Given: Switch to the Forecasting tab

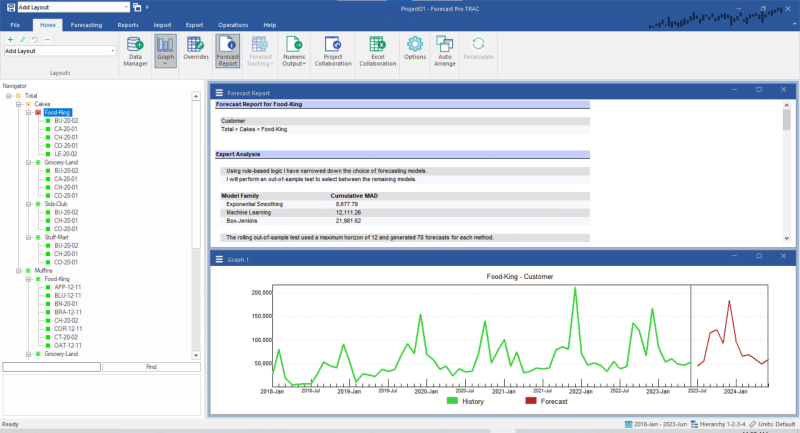Looking at the screenshot, I should click(x=86, y=25).
